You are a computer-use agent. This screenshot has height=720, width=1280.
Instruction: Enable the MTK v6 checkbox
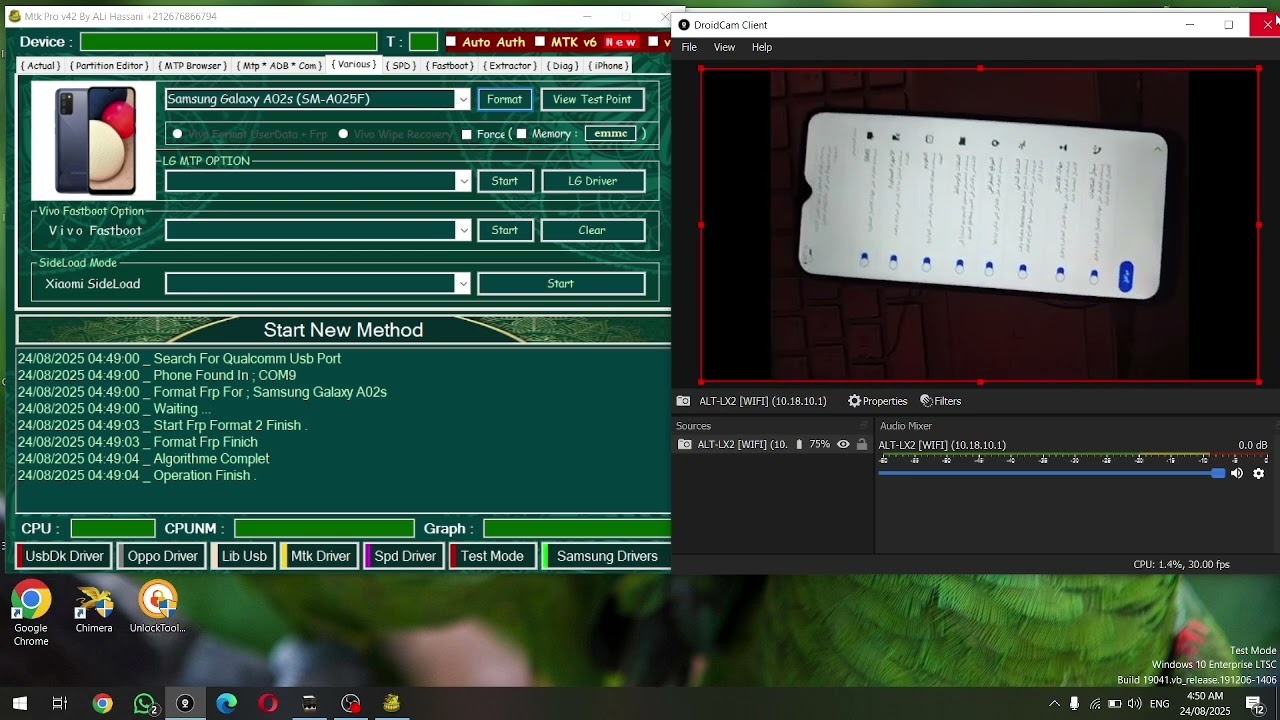click(x=540, y=41)
